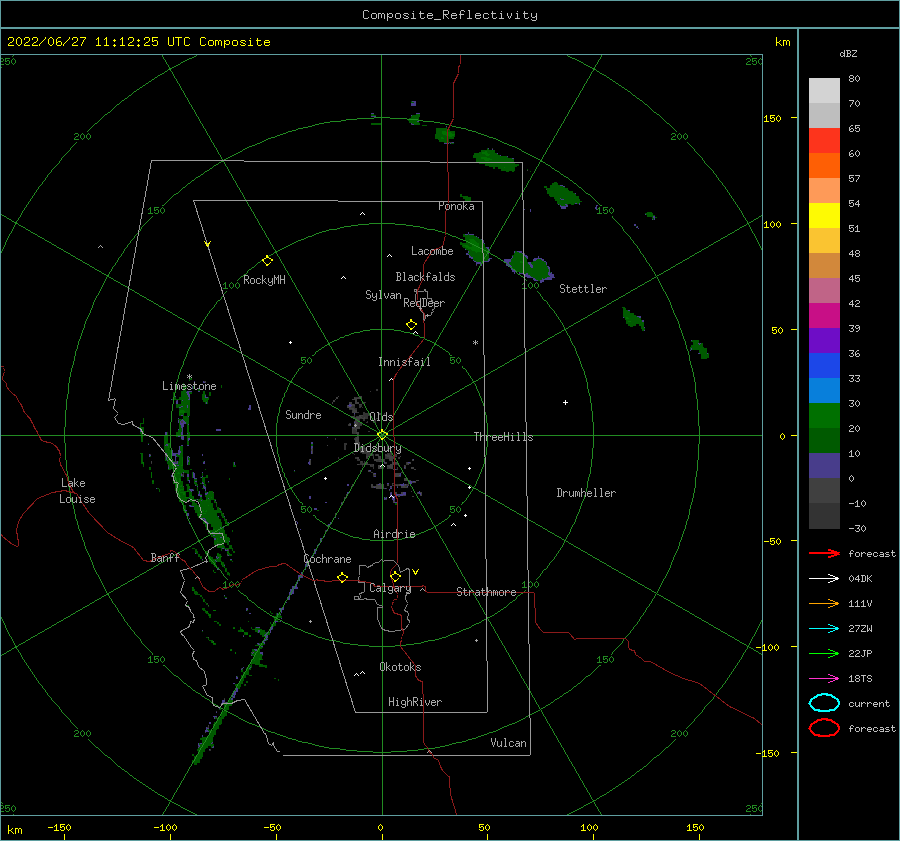Click the asterisk marker above Limestone

pyautogui.click(x=189, y=377)
